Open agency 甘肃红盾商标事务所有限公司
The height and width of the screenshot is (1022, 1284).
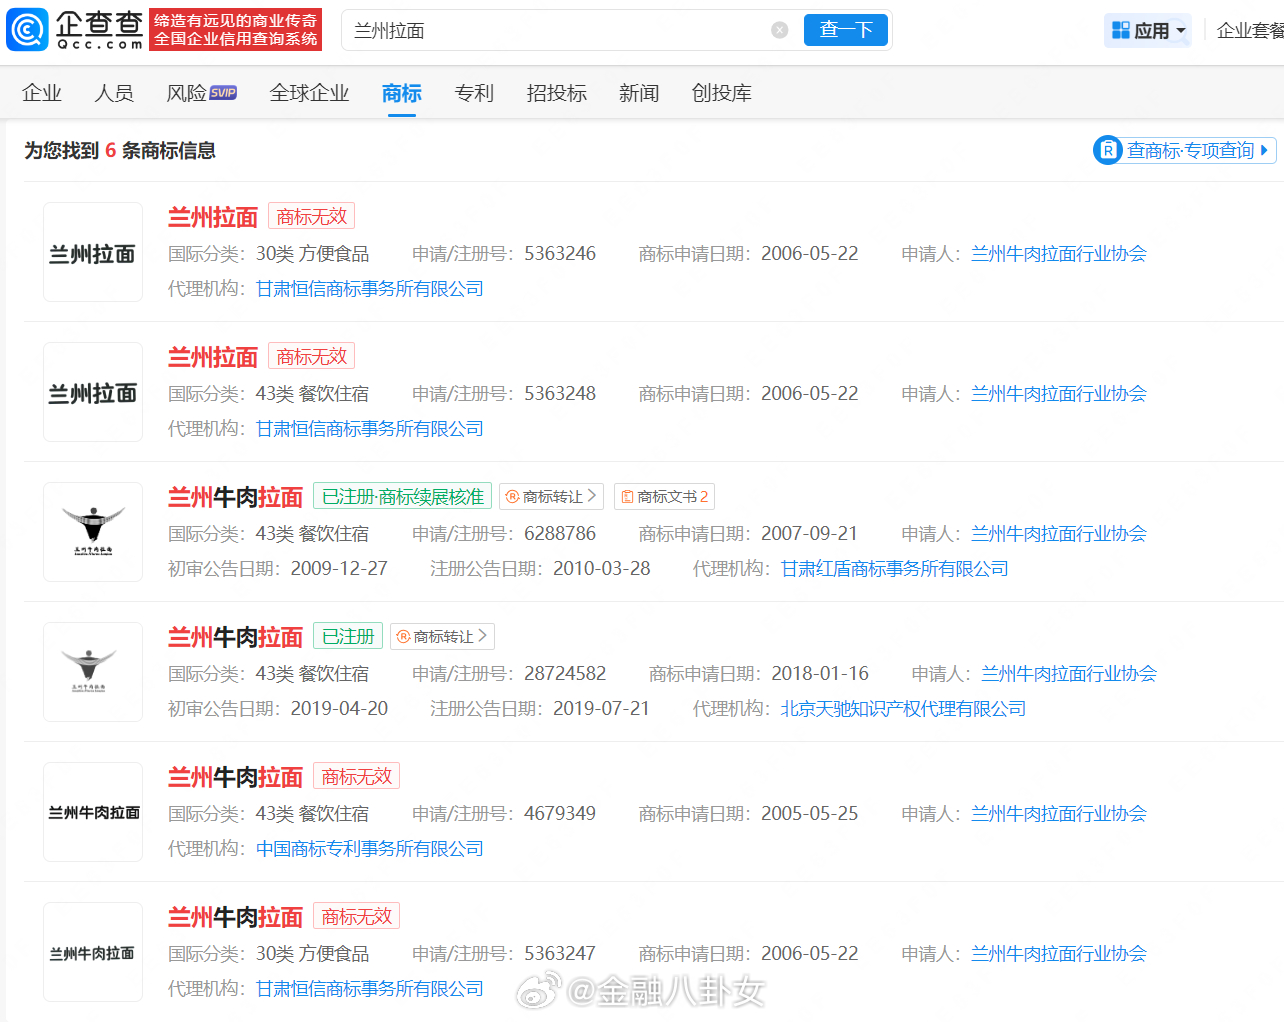click(x=895, y=569)
